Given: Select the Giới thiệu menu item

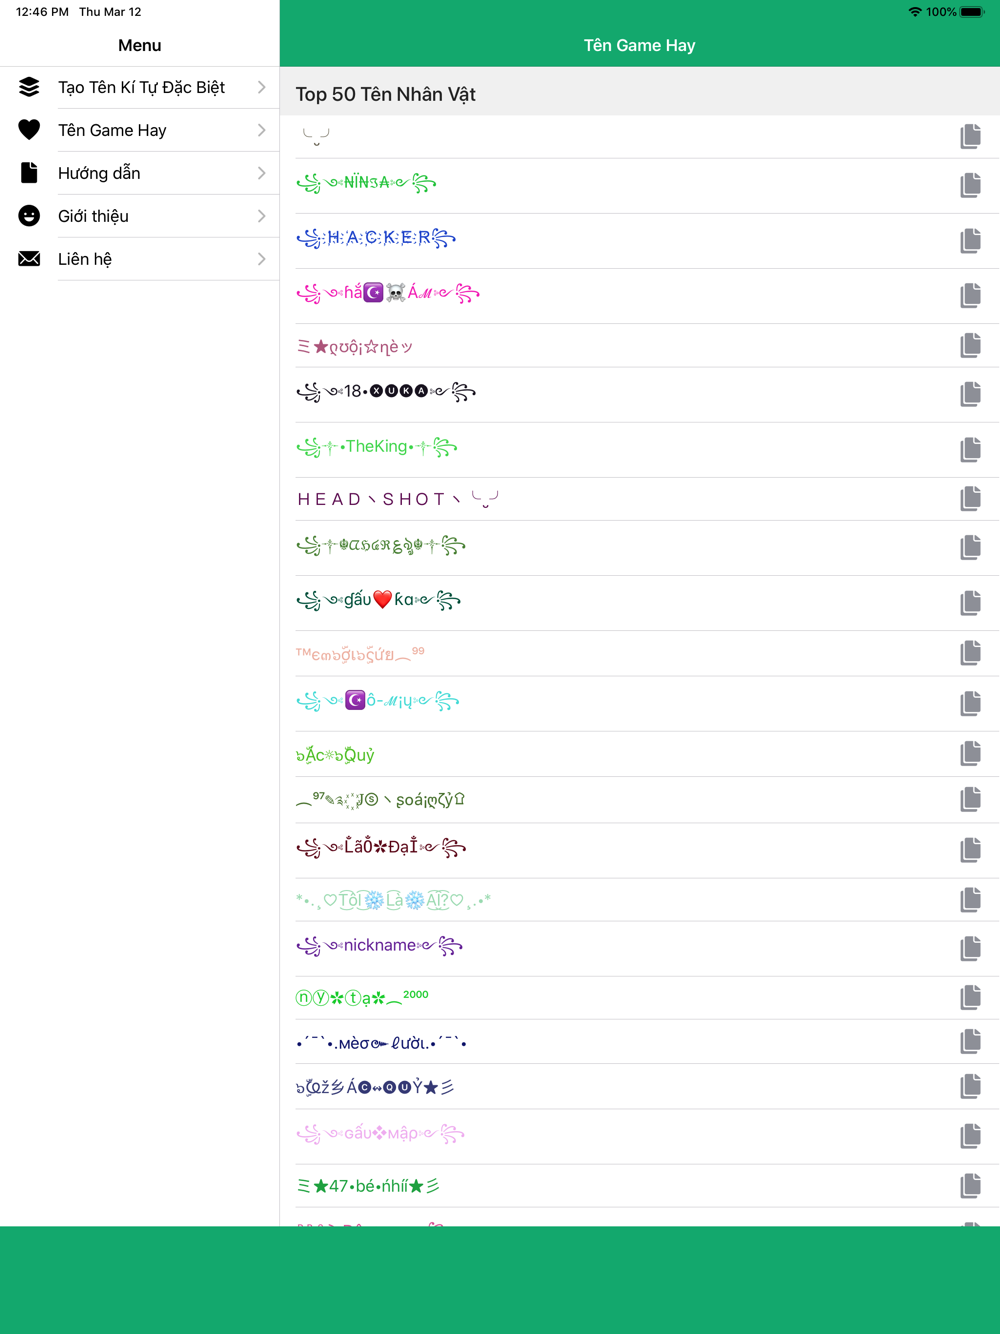Looking at the screenshot, I should [140, 216].
